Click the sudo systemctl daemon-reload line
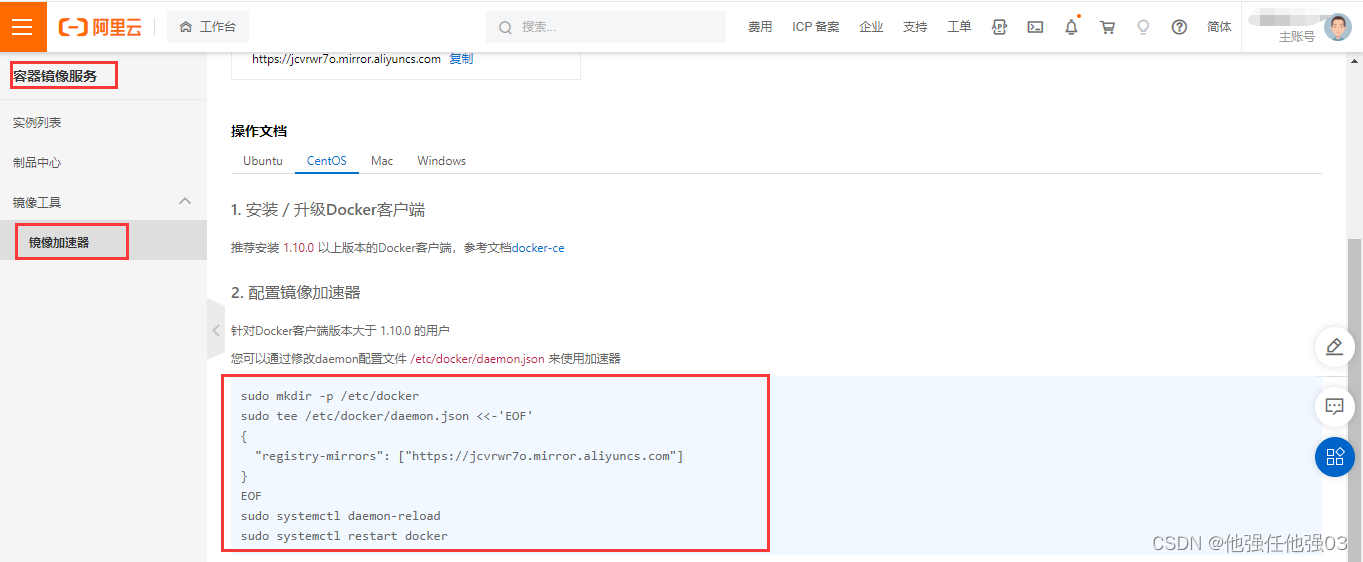This screenshot has height=562, width=1363. tap(341, 516)
